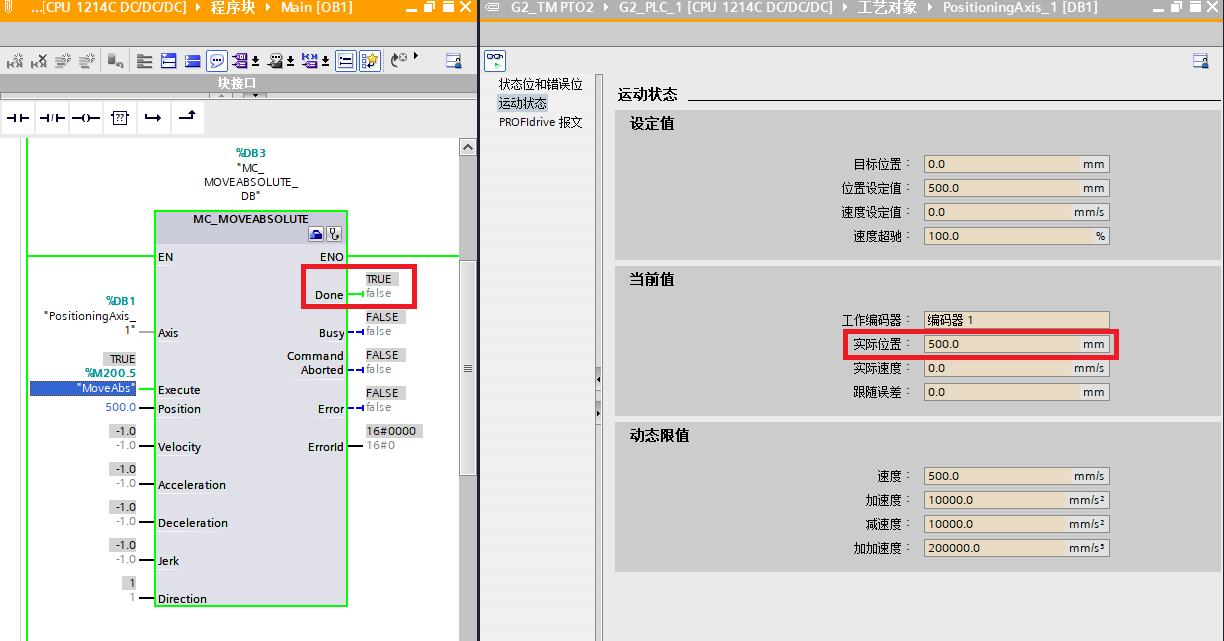Click the expand all networks icon
The height and width of the screenshot is (641, 1224).
click(167, 60)
